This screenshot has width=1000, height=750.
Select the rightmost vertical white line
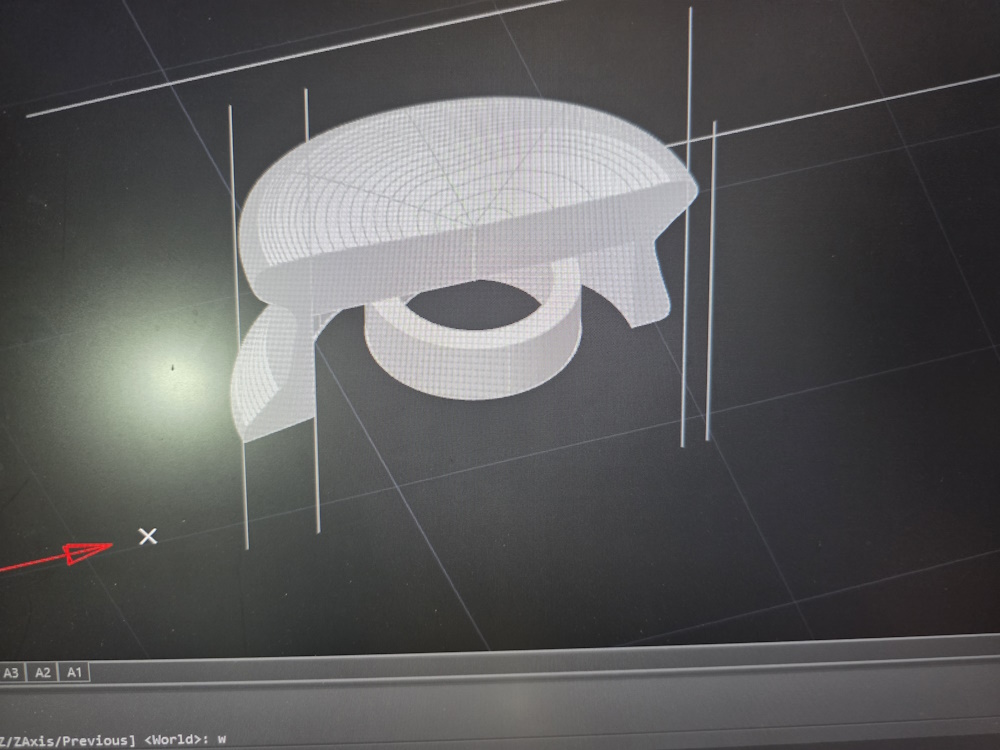coord(711,300)
